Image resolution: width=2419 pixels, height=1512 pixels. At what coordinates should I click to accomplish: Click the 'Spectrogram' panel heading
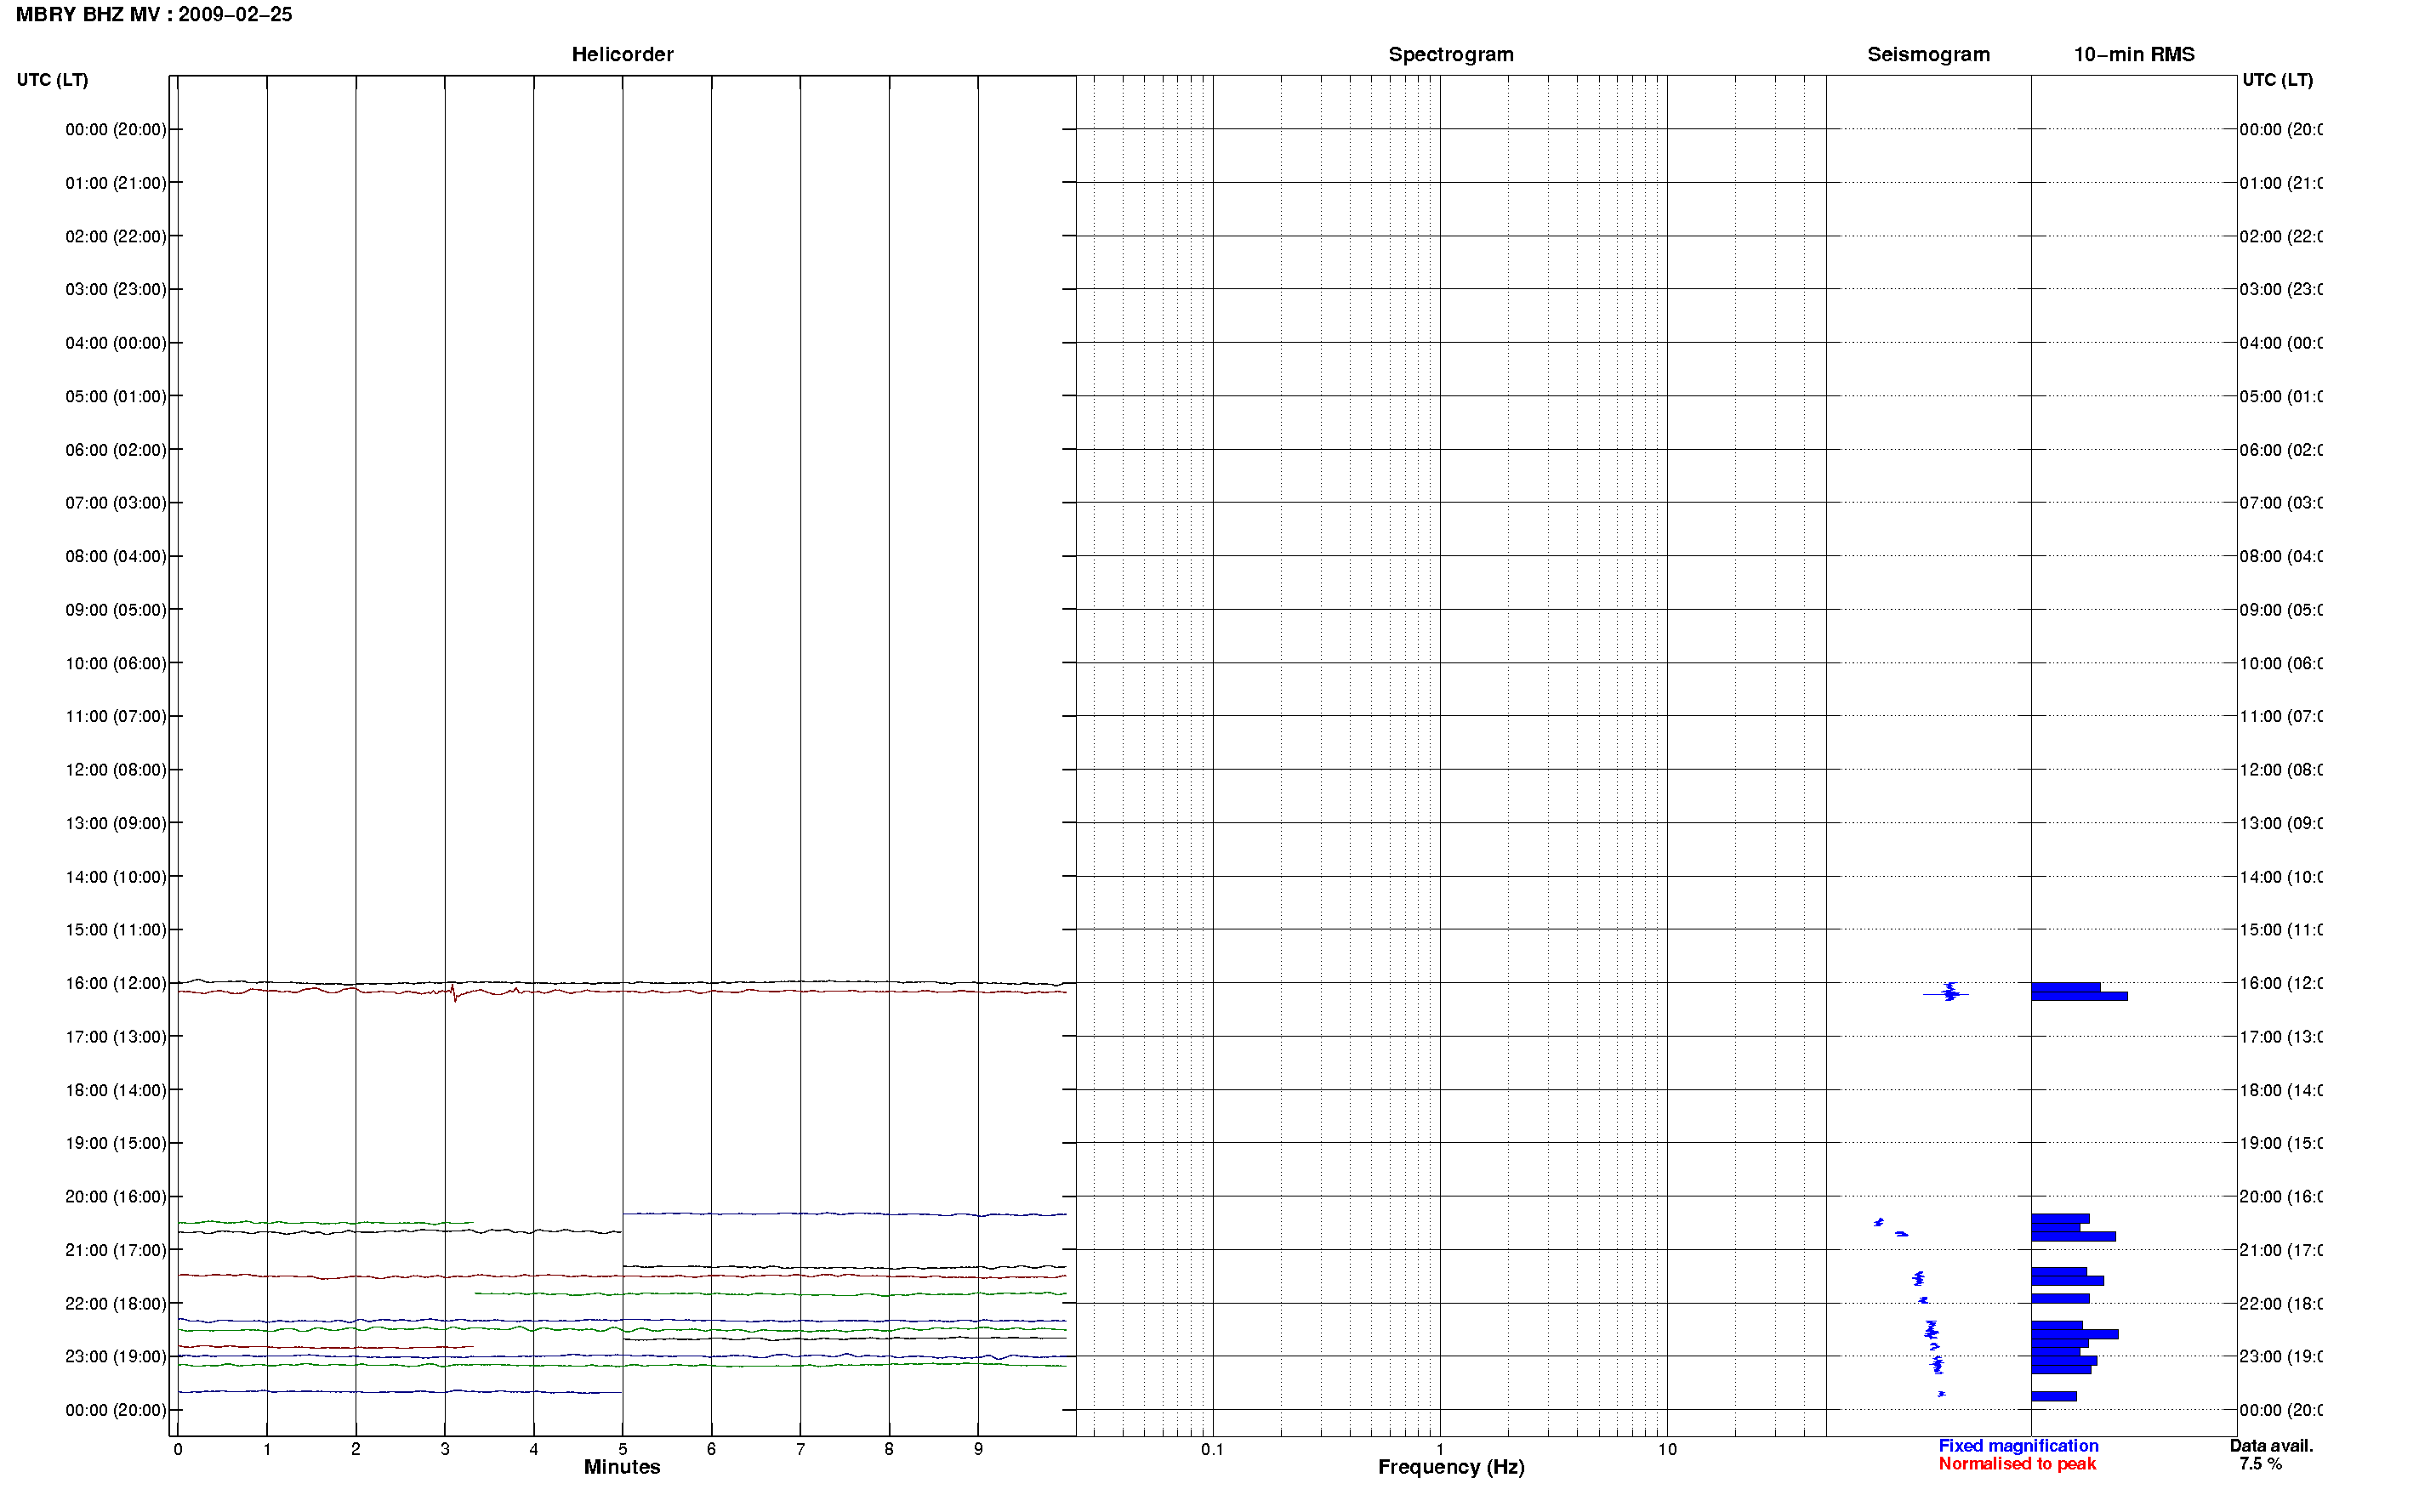[1450, 54]
